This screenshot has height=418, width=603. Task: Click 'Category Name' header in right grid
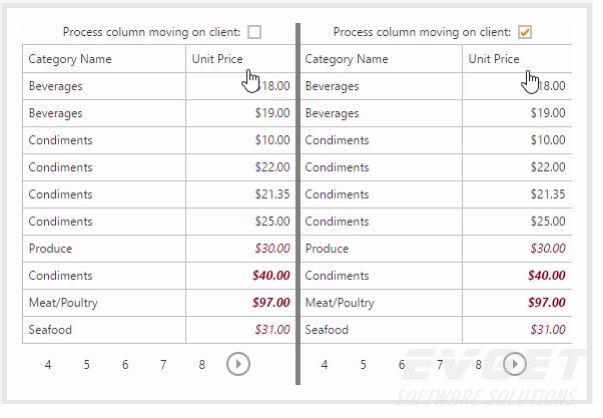click(x=346, y=59)
